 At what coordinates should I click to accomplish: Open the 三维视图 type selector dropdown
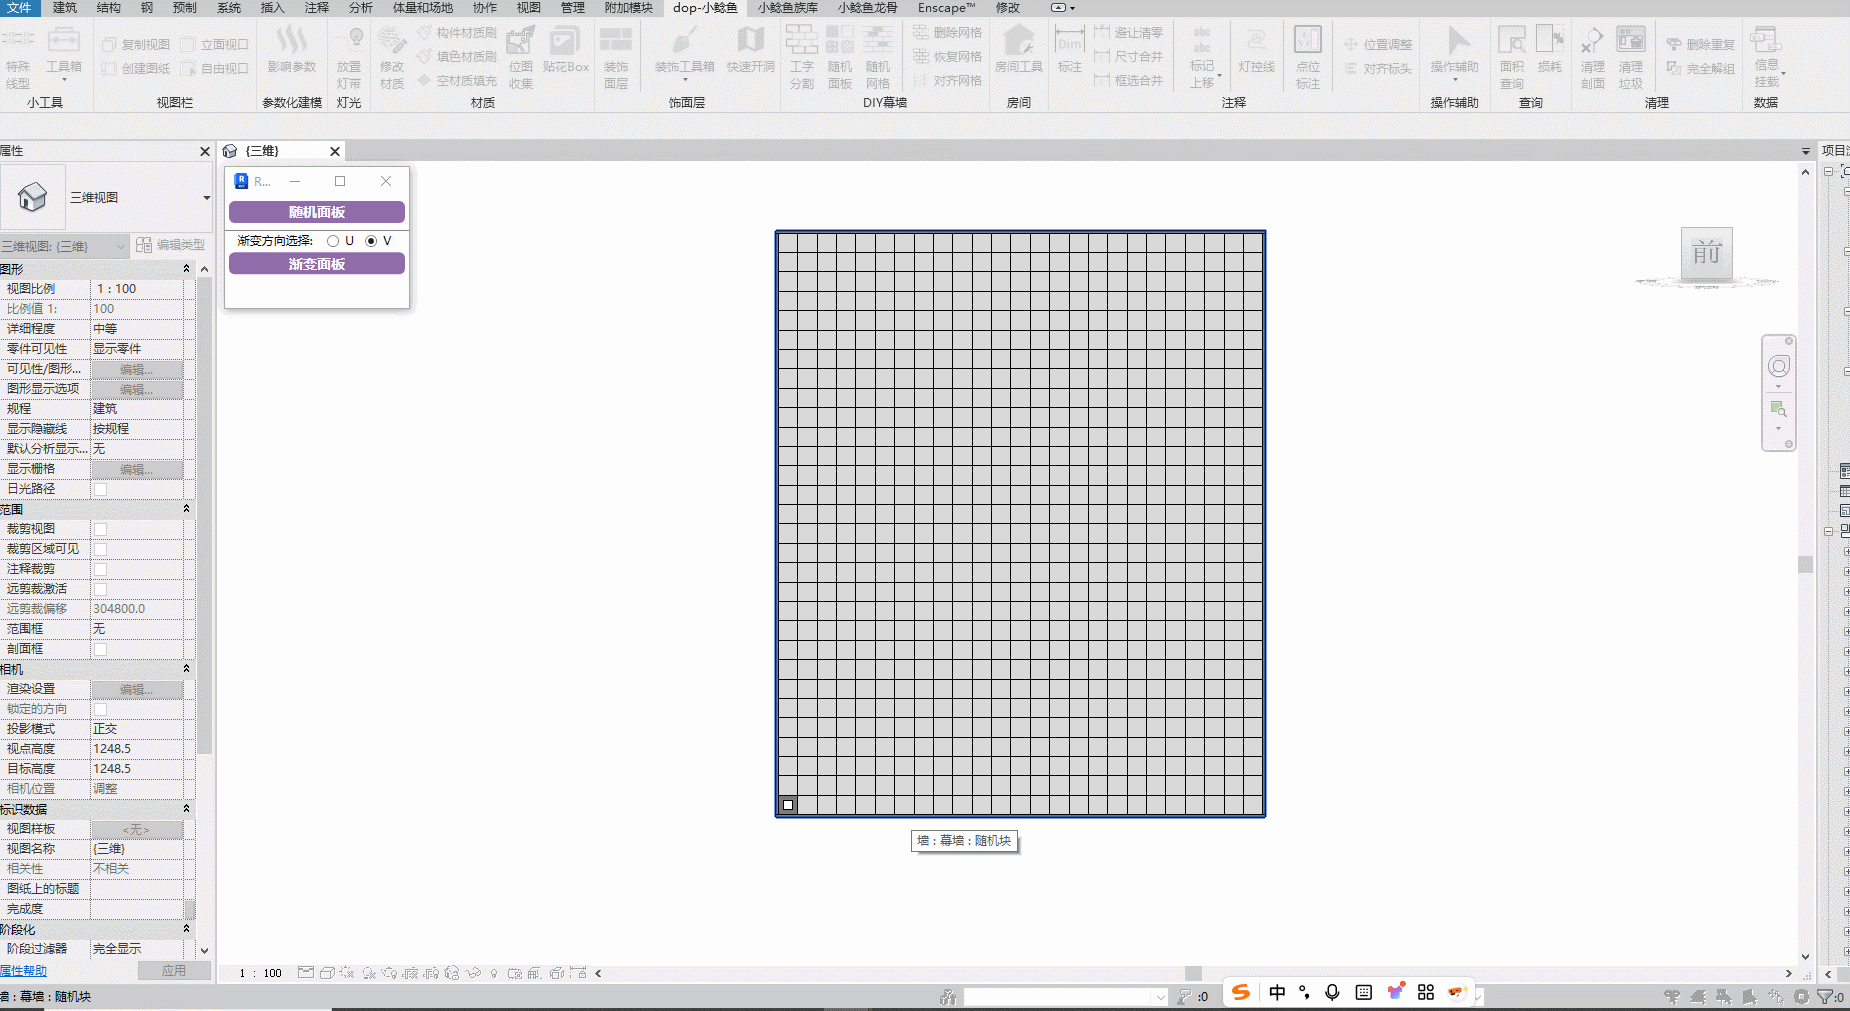tap(206, 198)
